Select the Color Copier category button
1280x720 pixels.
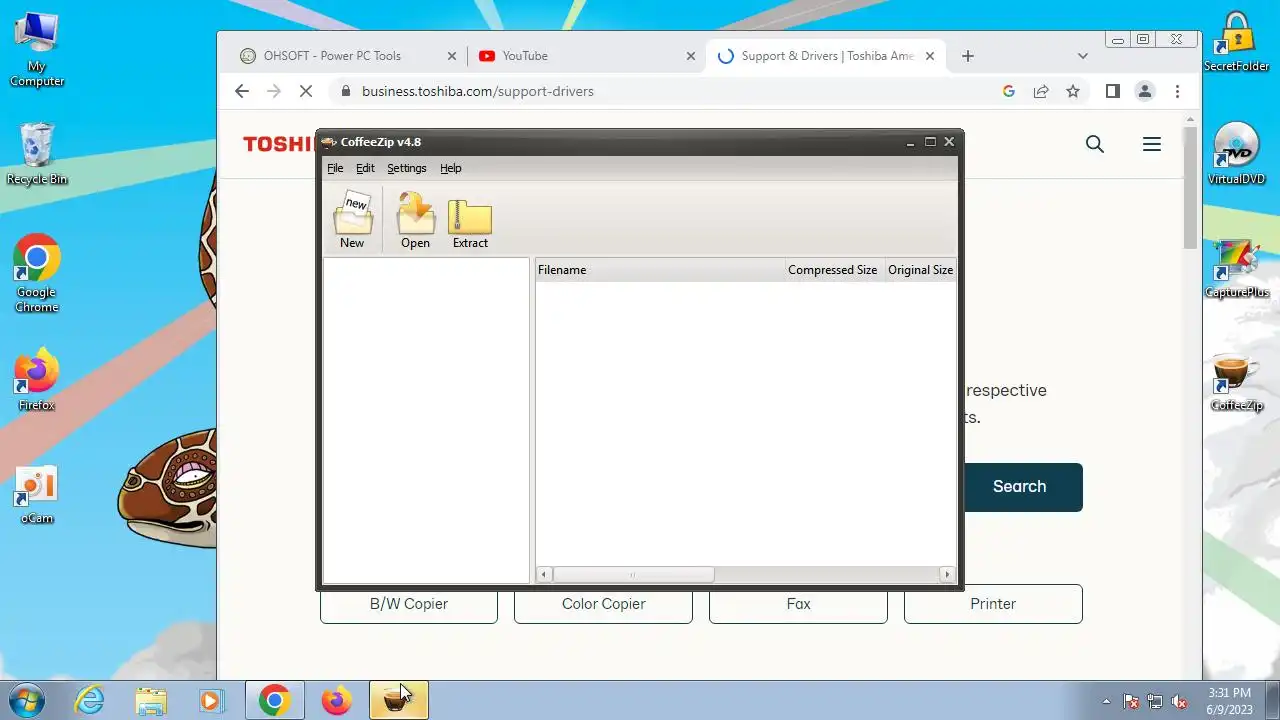[x=603, y=604]
